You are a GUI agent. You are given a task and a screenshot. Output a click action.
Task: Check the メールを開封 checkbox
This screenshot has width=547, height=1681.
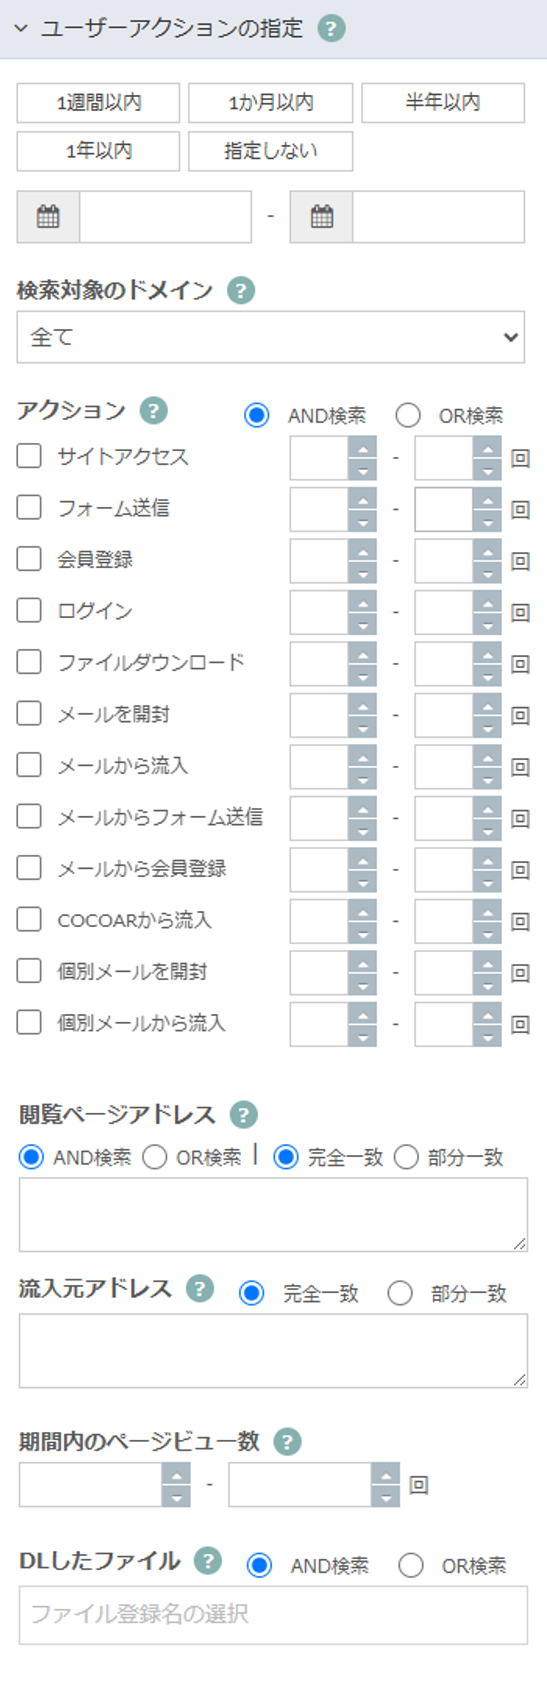29,713
